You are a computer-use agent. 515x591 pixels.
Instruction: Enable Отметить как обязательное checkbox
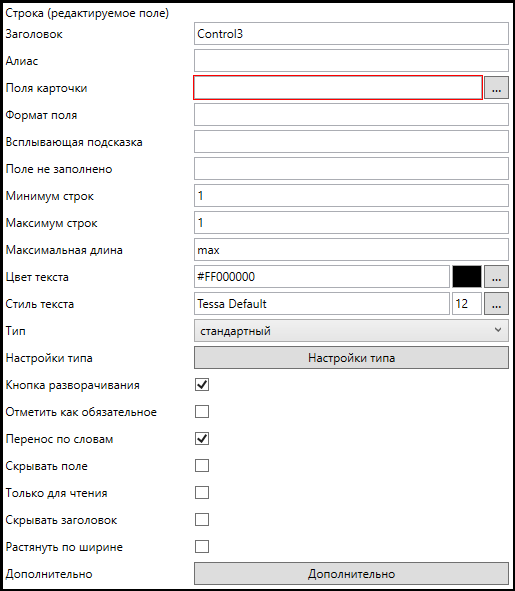[x=202, y=412]
